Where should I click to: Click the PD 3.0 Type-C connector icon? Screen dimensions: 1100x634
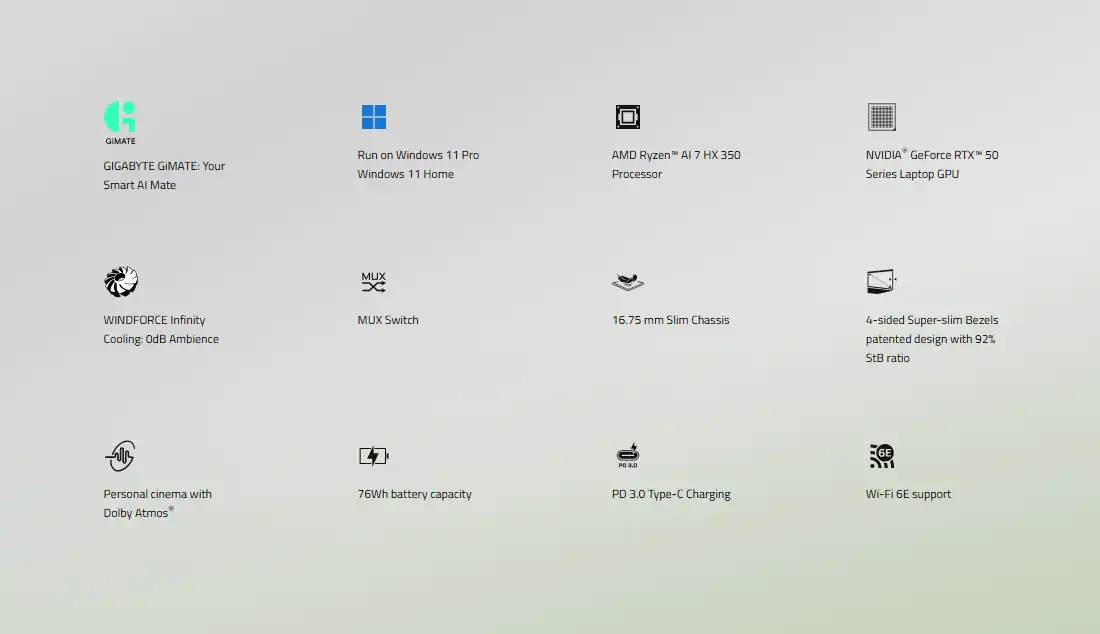628,456
